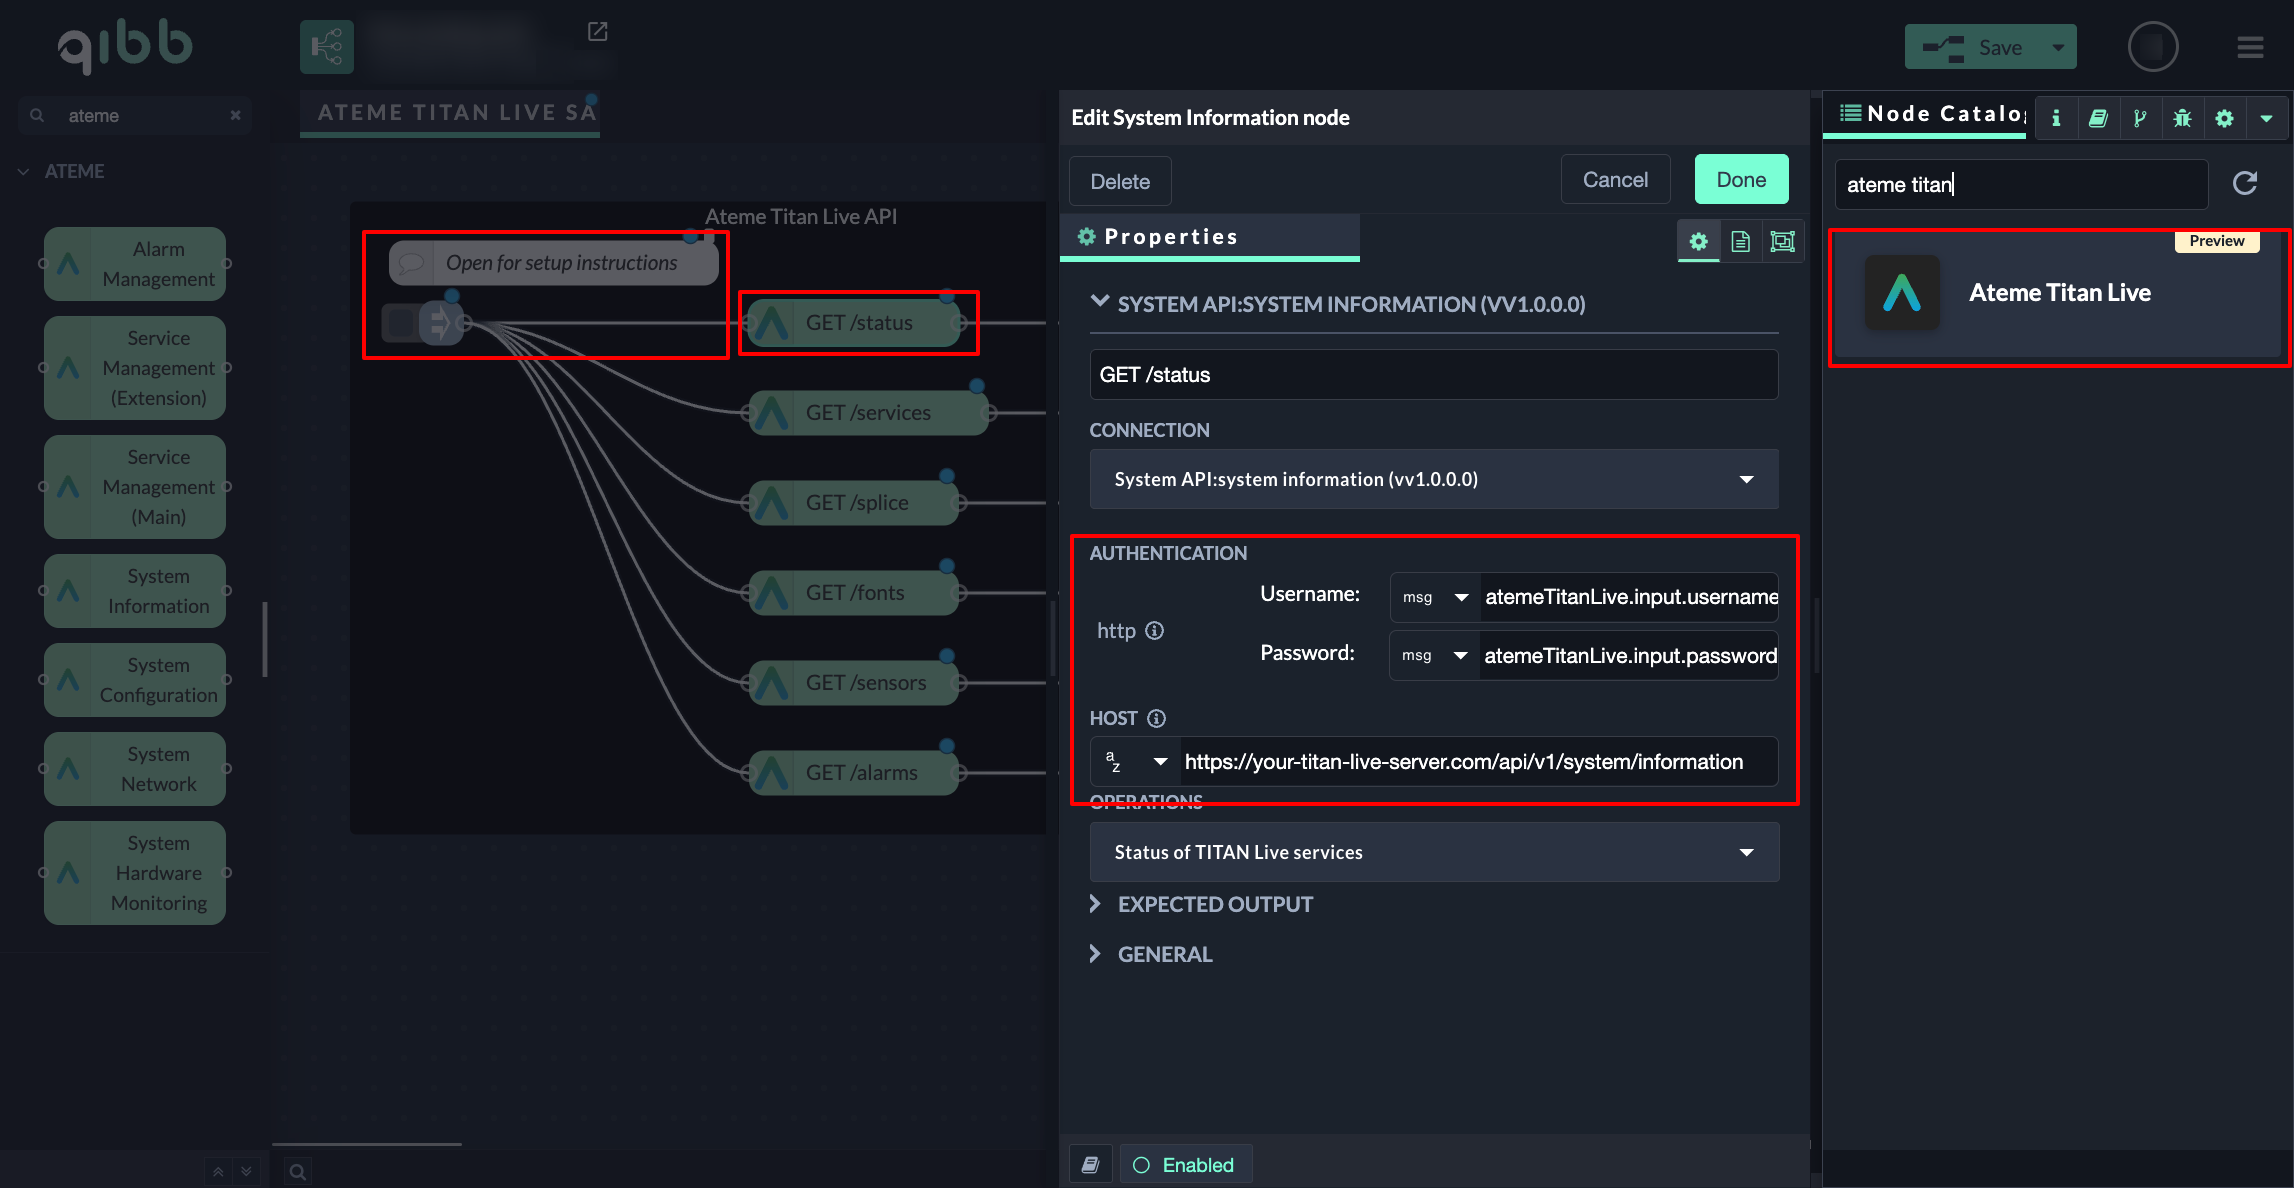Open the help book icon in the sidebar
The height and width of the screenshot is (1188, 2294).
pyautogui.click(x=2098, y=118)
